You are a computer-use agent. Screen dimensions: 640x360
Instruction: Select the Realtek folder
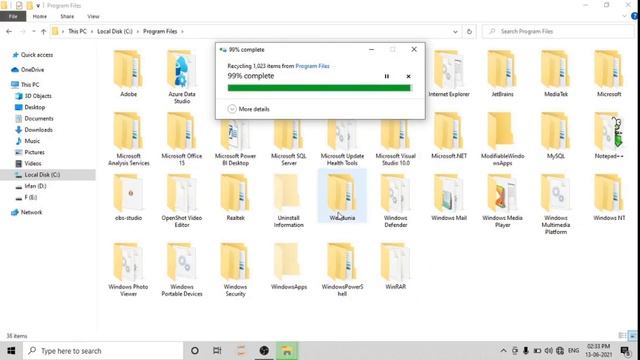tap(235, 198)
